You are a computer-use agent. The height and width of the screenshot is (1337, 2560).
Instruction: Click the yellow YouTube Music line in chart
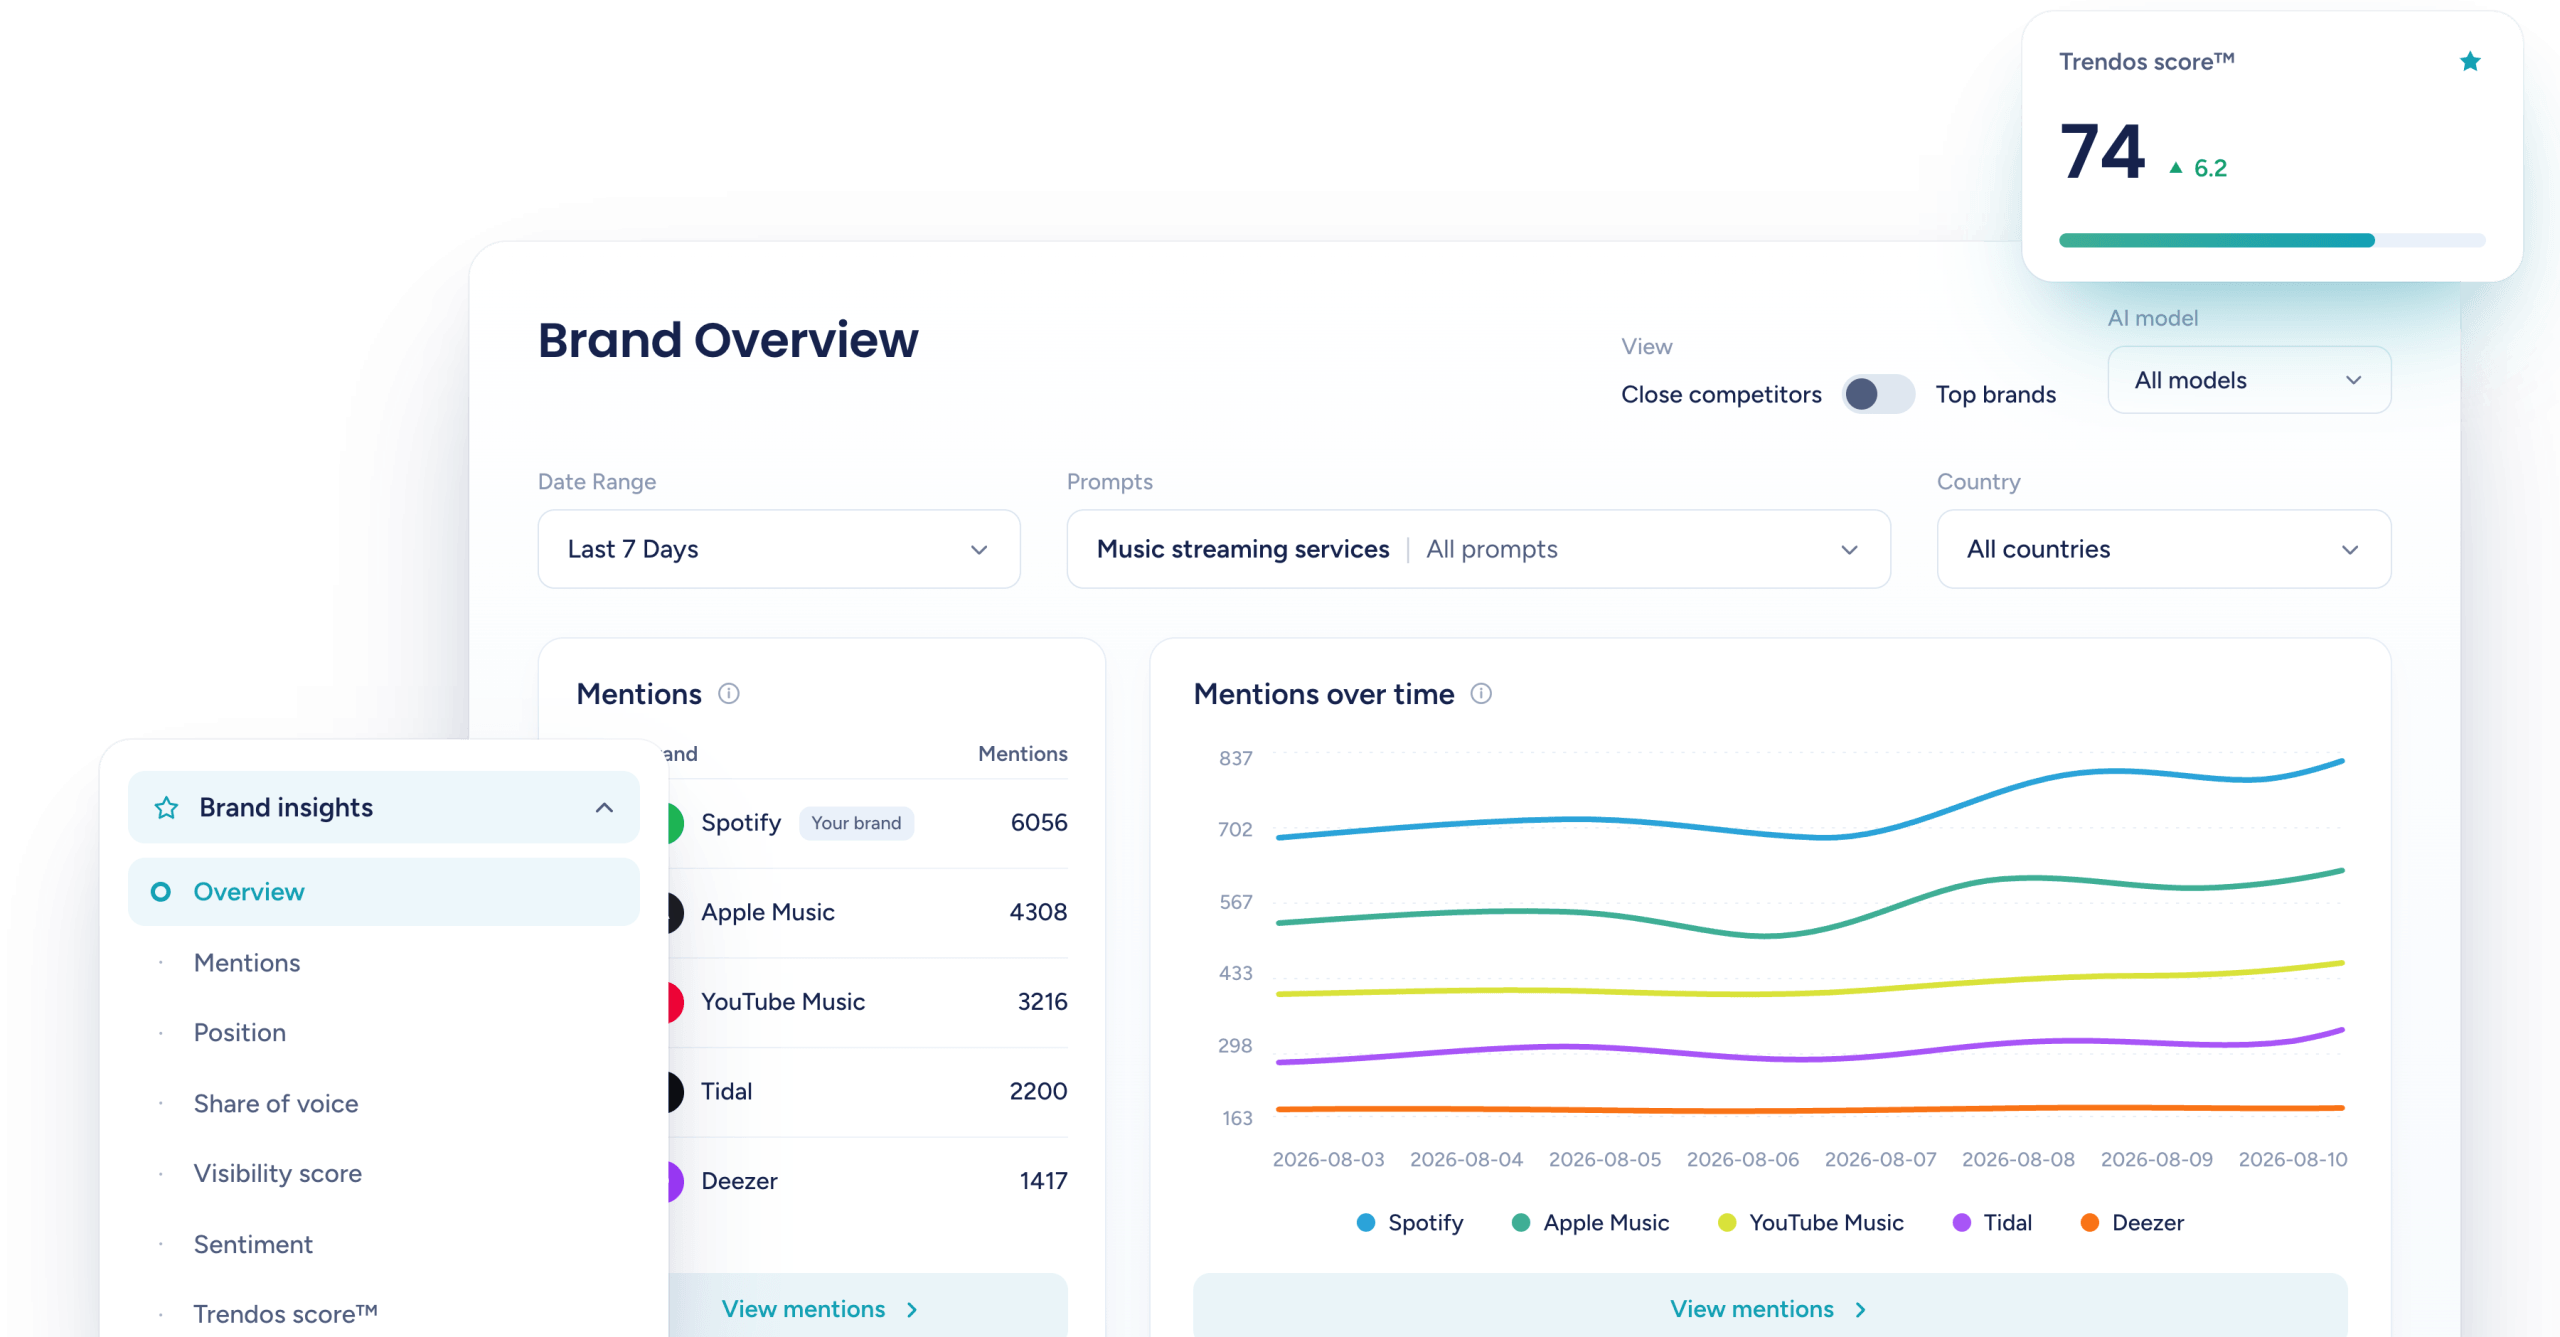tap(1810, 992)
